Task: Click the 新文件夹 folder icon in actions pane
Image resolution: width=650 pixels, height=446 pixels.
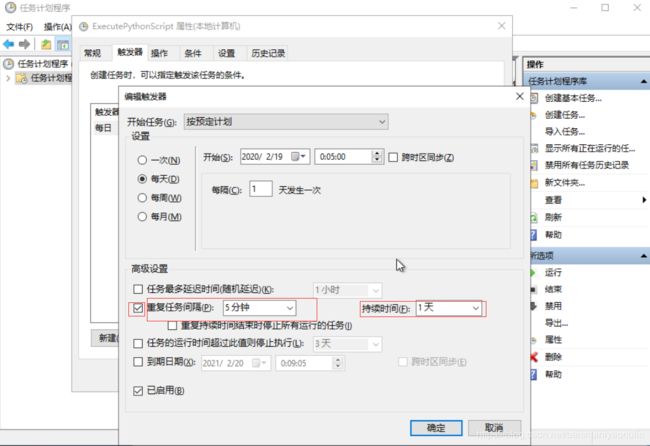Action: pyautogui.click(x=534, y=183)
